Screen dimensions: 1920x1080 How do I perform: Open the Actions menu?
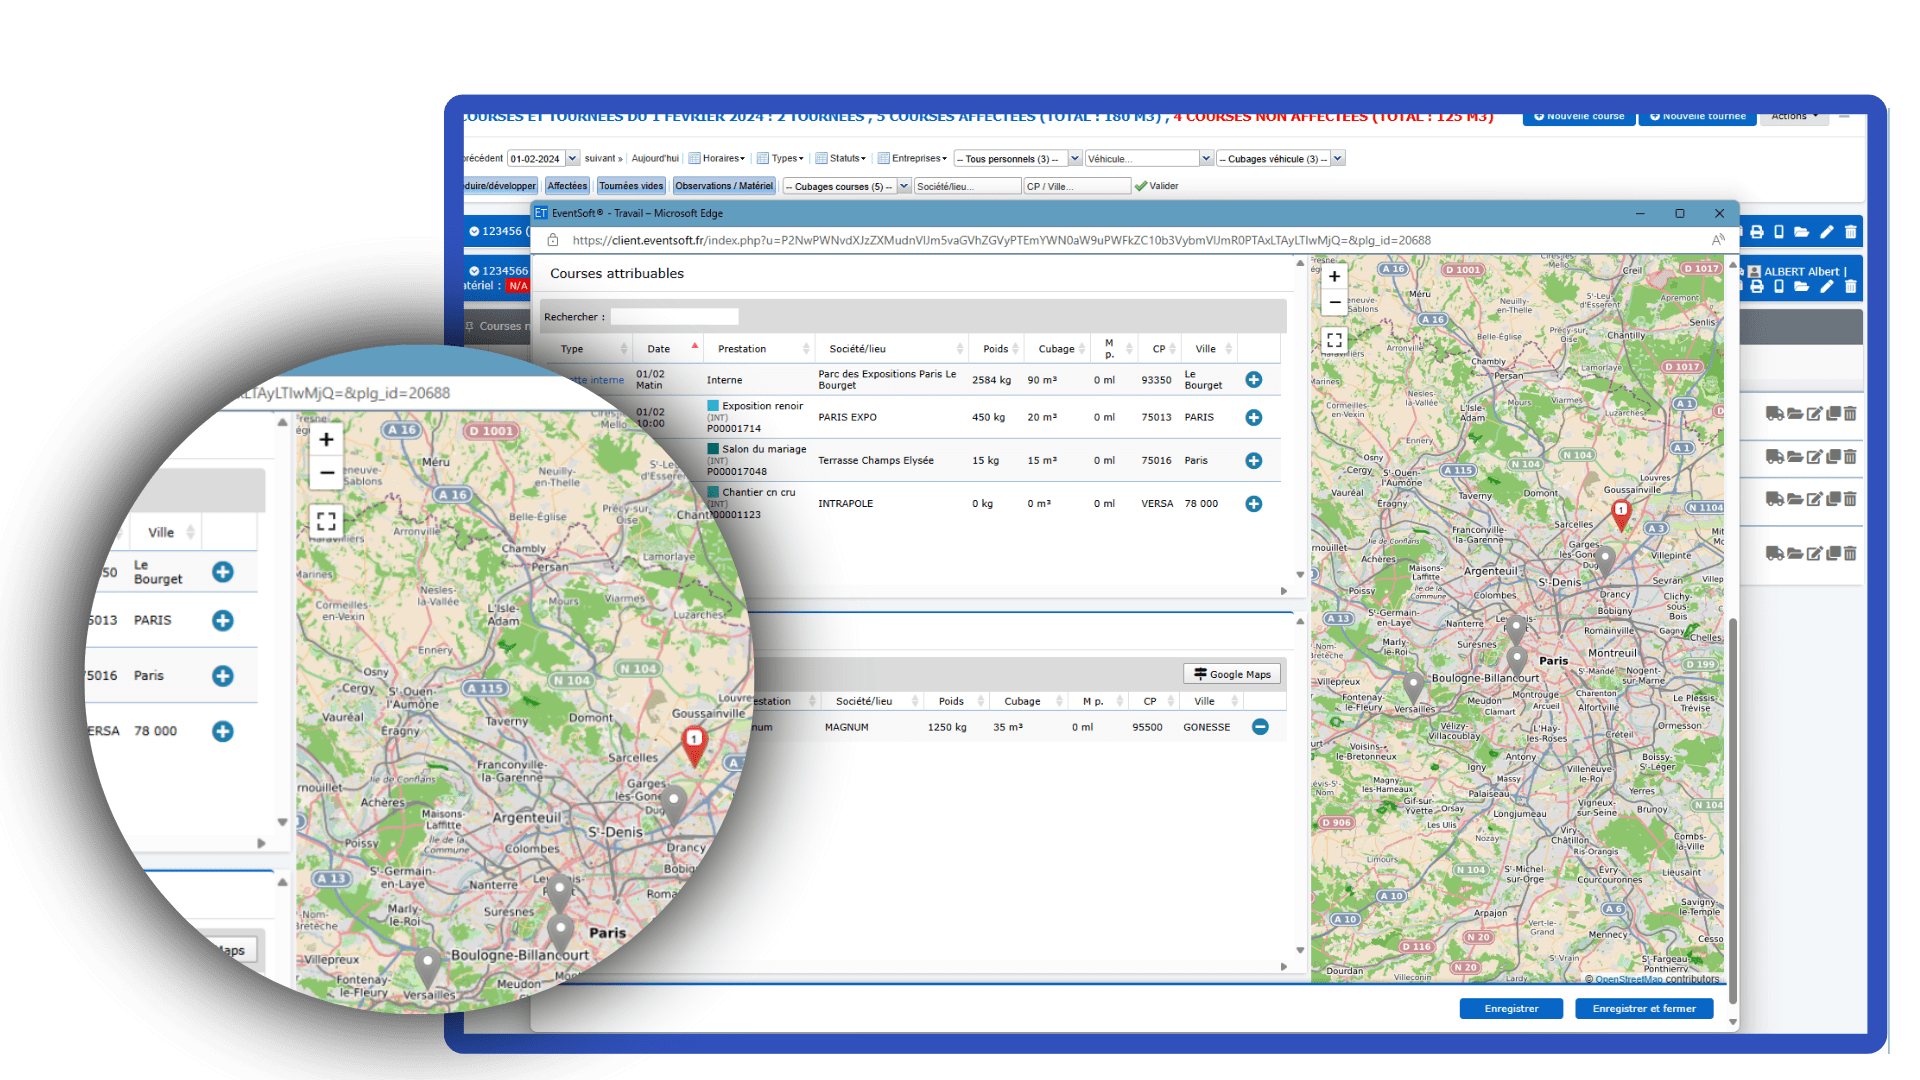1794,116
